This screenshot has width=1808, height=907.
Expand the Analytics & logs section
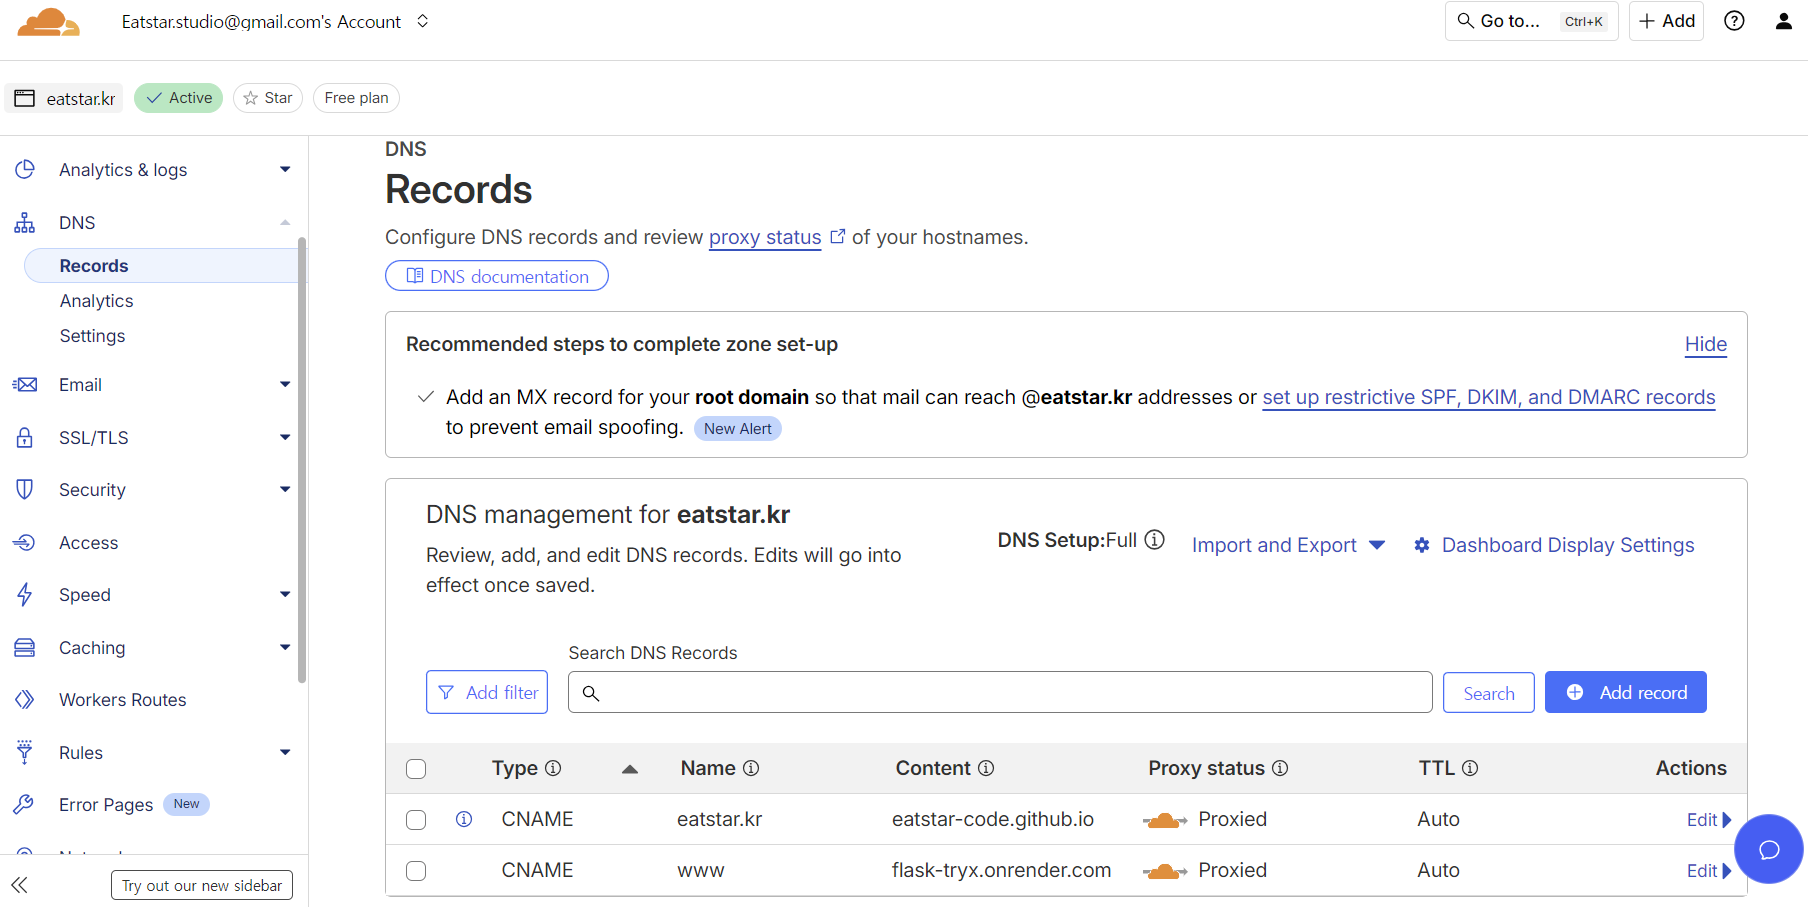click(285, 170)
